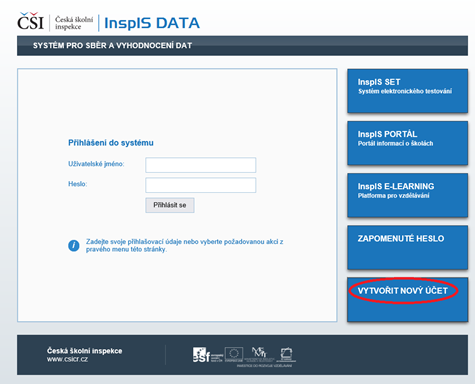Focus the Heslo password field
Viewport: 475px width, 384px height.
tap(201, 185)
